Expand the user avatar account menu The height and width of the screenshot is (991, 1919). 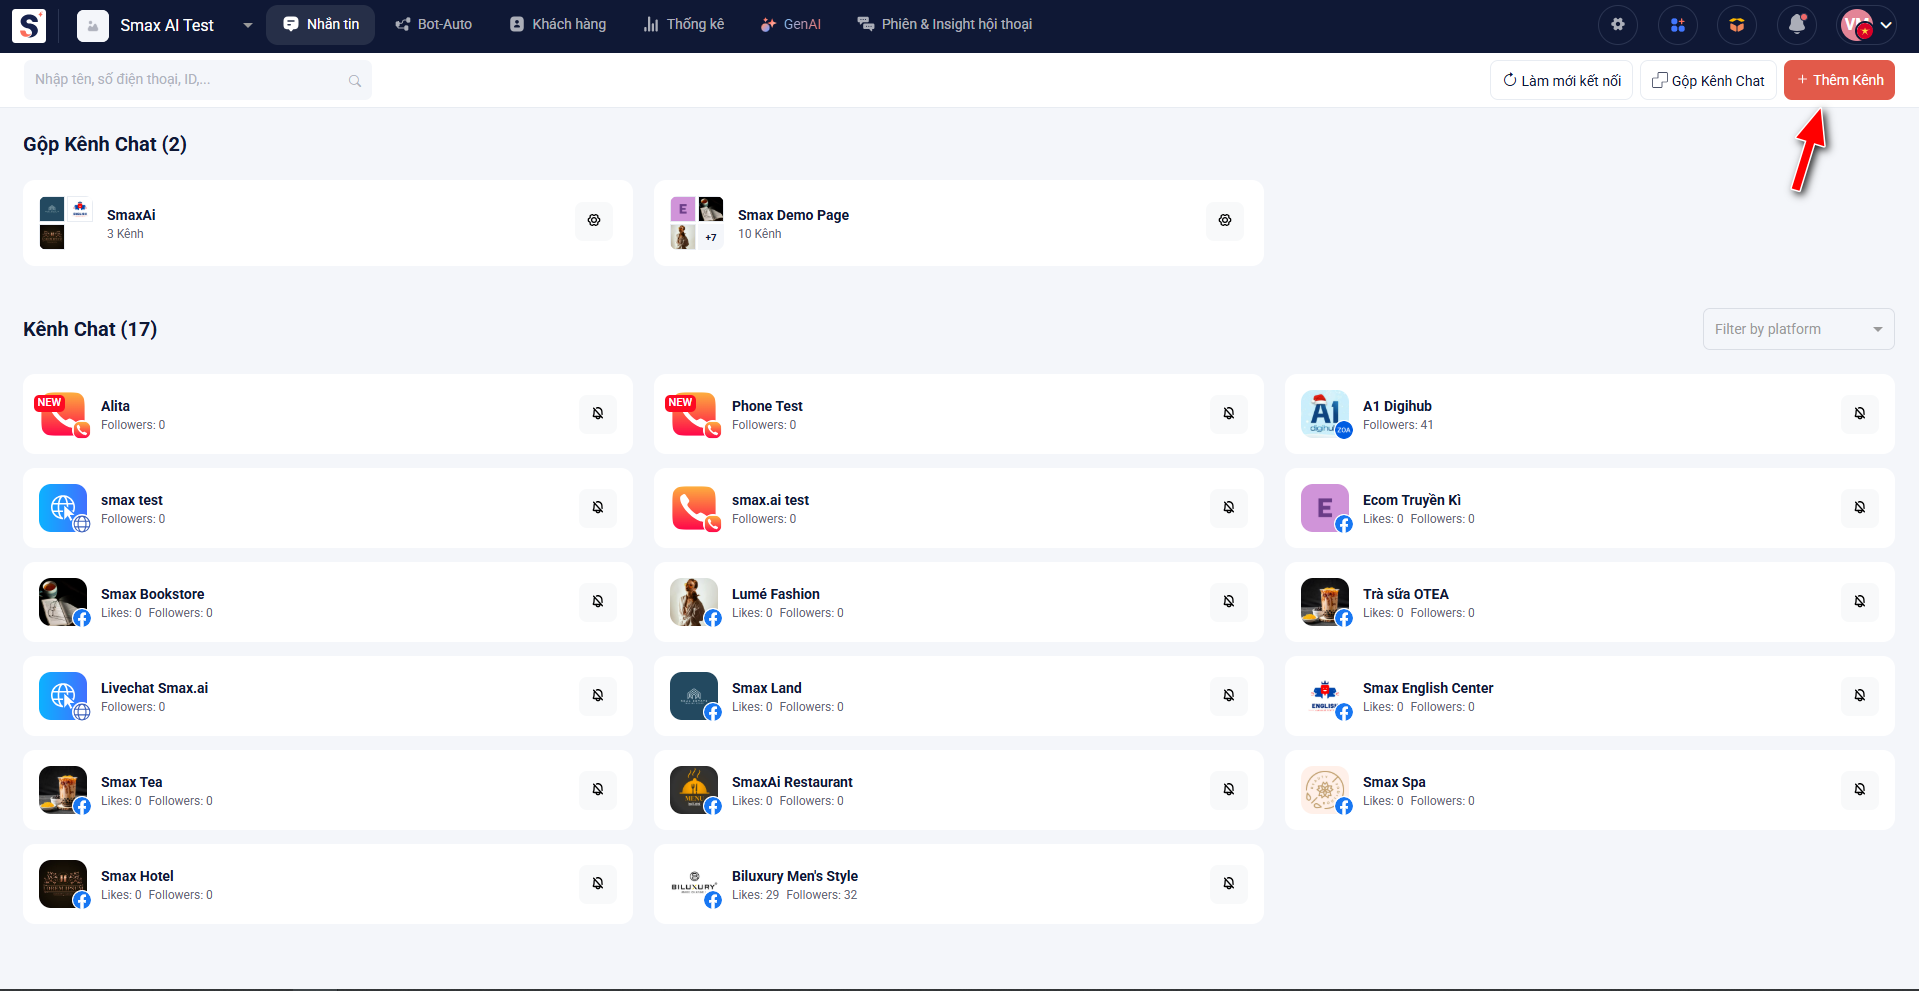tap(1867, 25)
